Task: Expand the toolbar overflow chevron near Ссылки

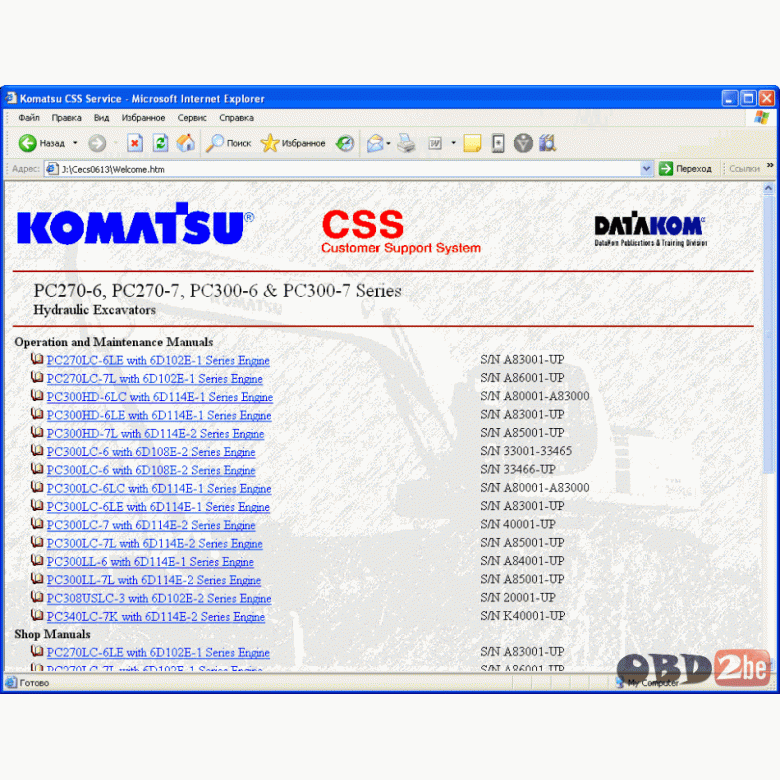Action: 770,165
